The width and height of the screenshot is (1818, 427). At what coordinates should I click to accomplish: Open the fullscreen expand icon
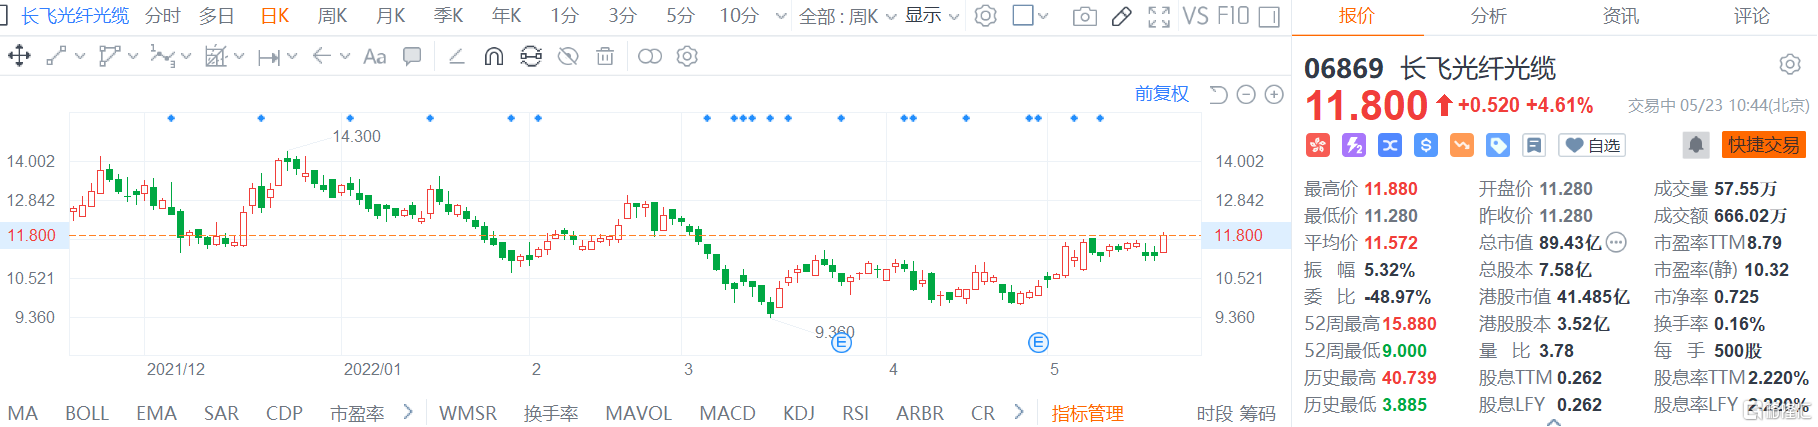[x=1159, y=17]
